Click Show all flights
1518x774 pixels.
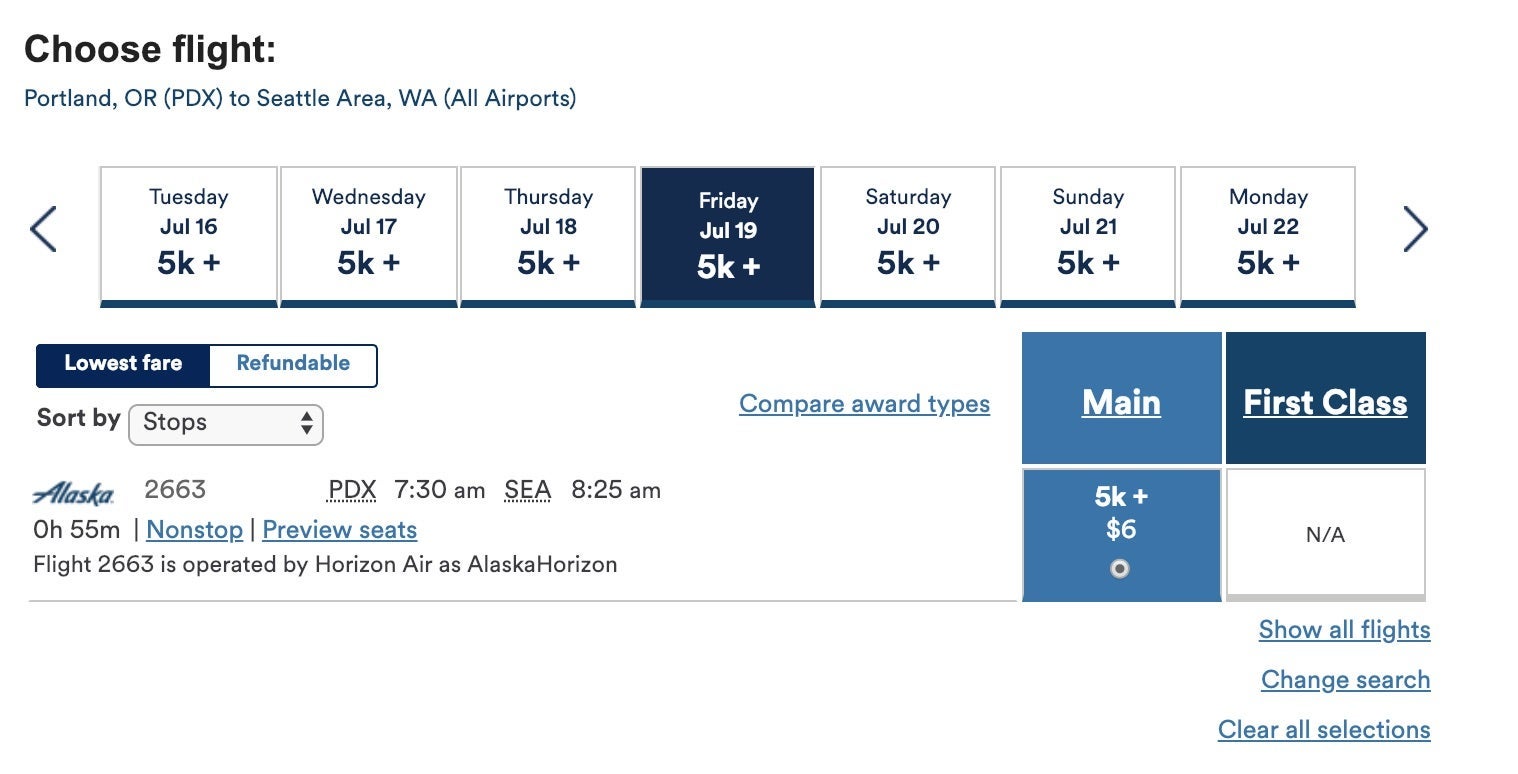tap(1343, 629)
